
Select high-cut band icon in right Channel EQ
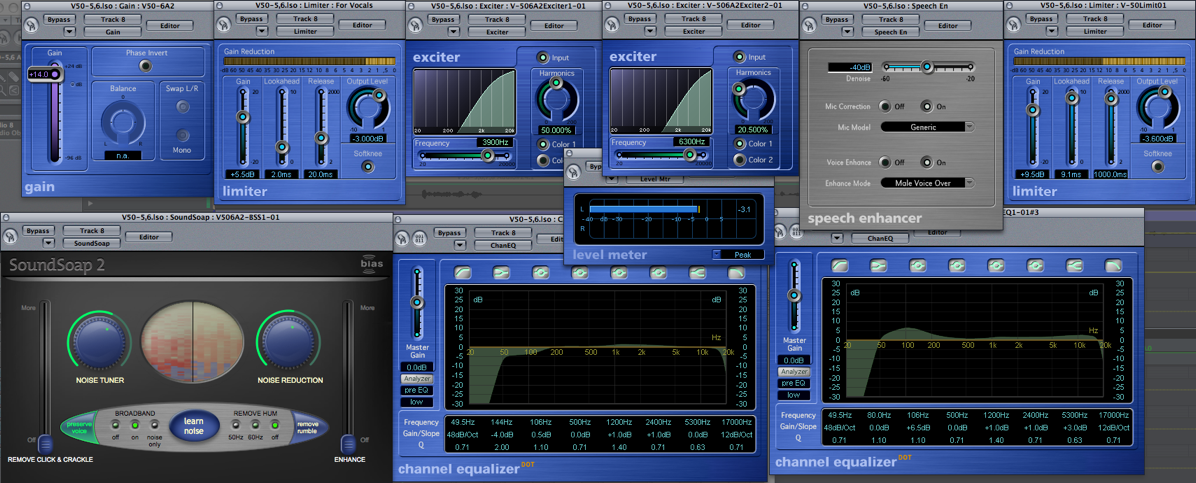coord(1114,266)
